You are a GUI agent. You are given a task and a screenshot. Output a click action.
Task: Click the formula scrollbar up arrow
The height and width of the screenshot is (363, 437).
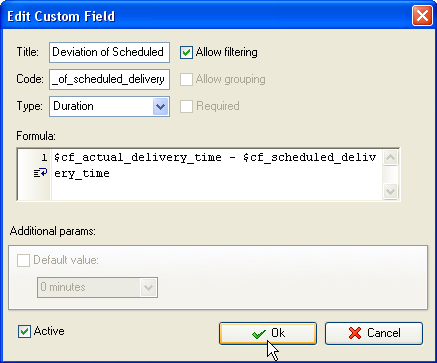(390, 157)
